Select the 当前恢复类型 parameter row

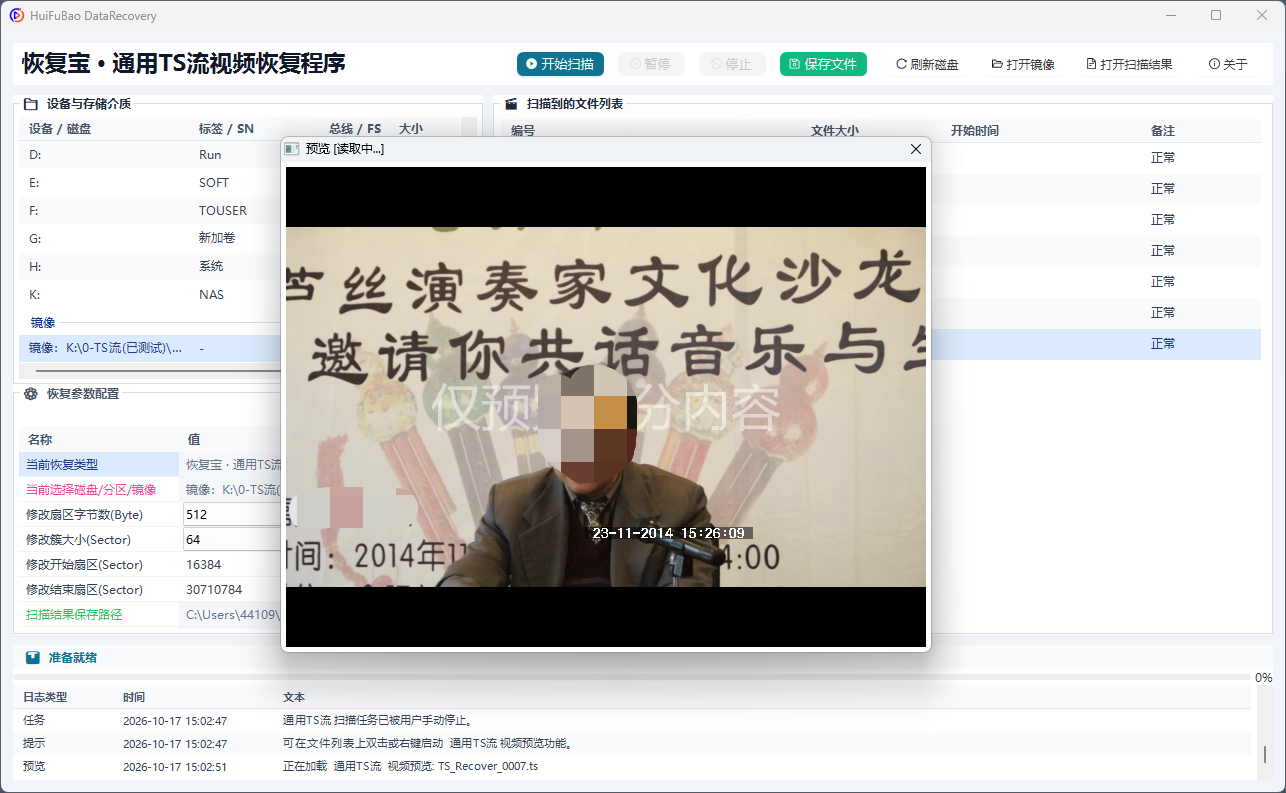150,465
